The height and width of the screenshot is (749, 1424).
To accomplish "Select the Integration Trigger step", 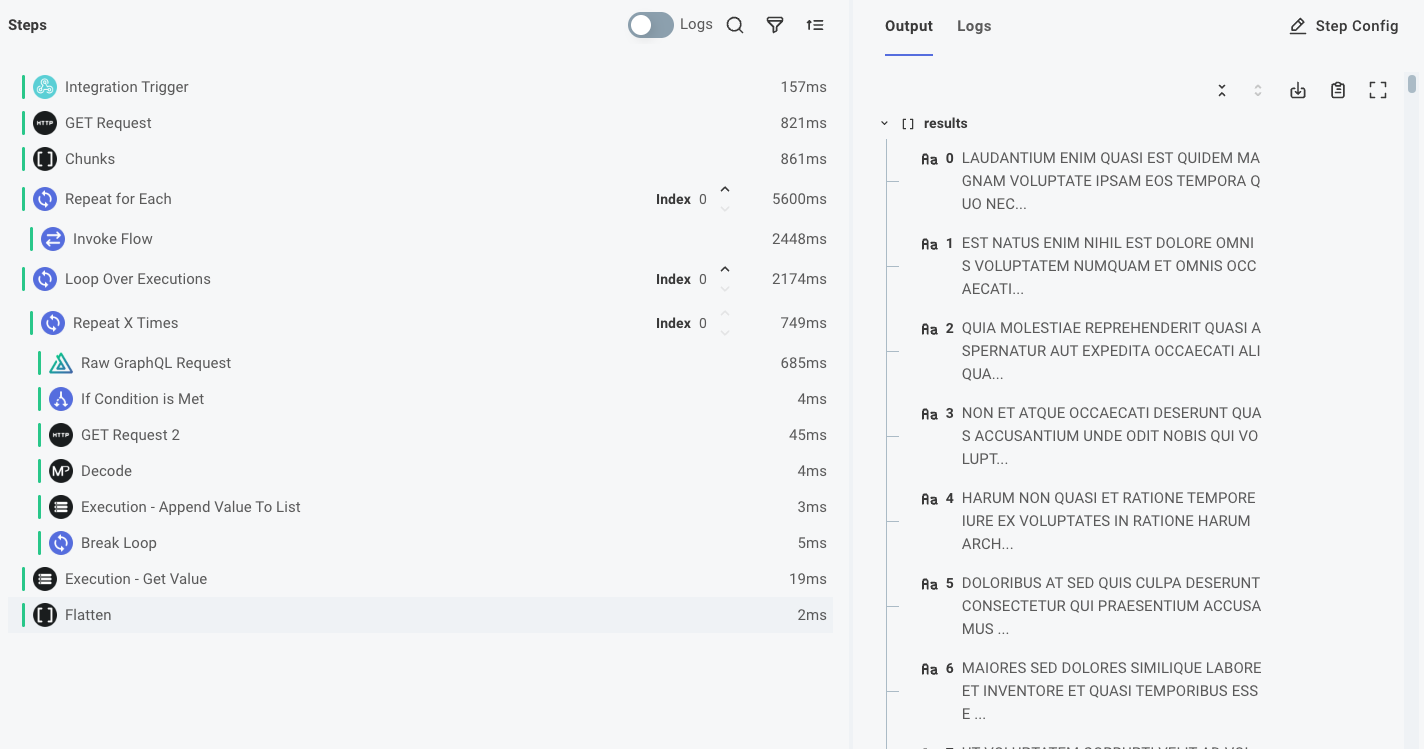I will pos(127,87).
